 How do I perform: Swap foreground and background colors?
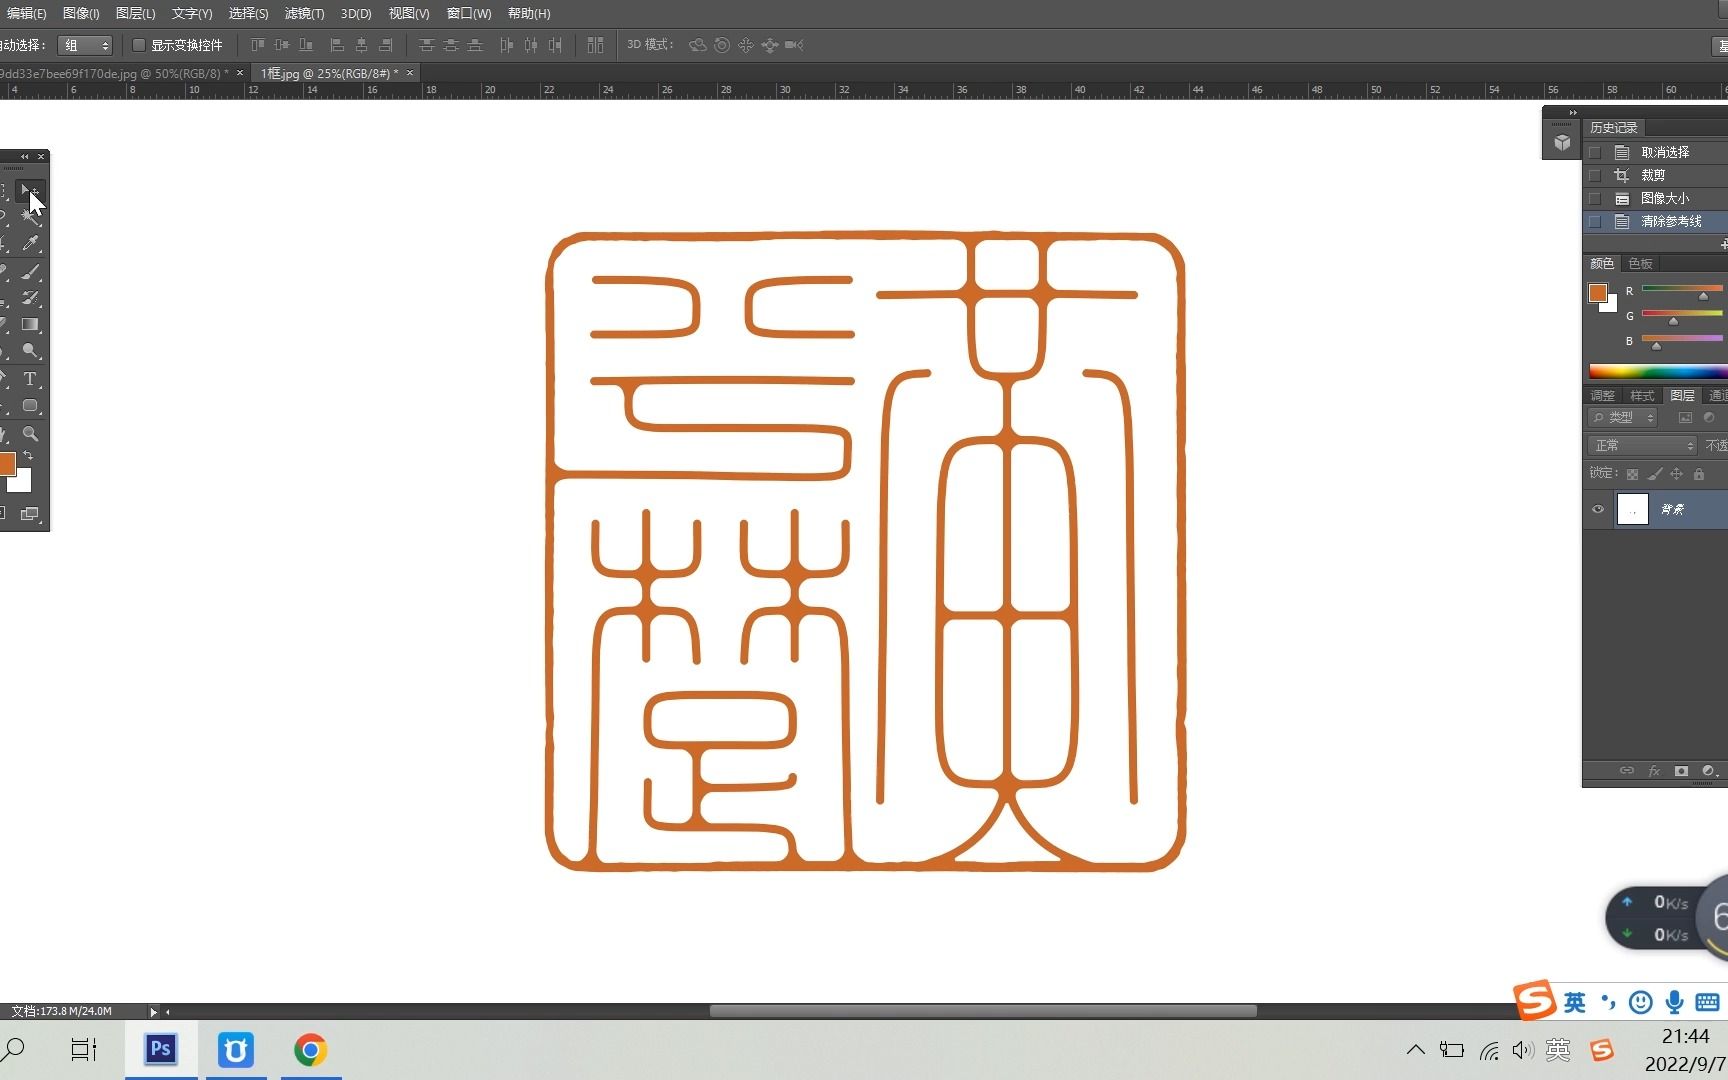(28, 456)
